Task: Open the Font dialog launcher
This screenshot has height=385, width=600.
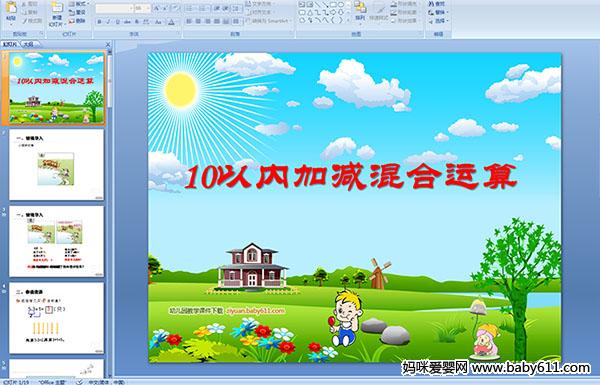Action: (x=179, y=34)
